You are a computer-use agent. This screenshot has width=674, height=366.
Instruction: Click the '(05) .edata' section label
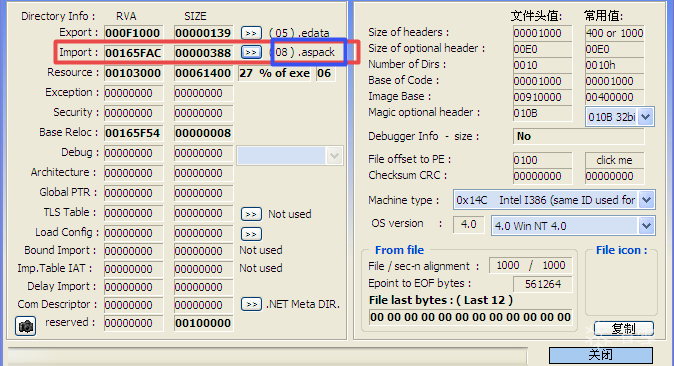299,33
